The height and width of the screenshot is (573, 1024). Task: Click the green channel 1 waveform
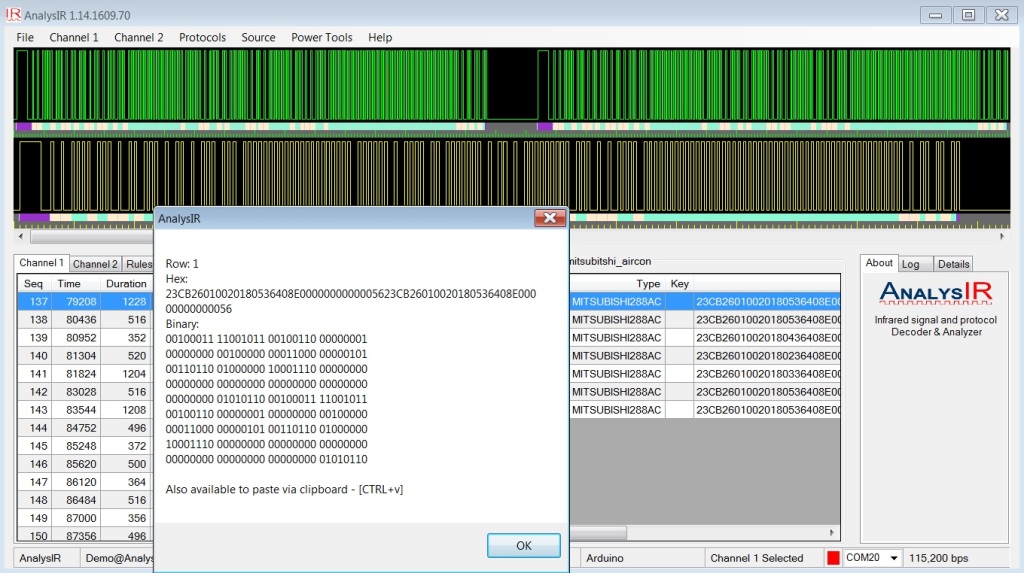click(x=511, y=85)
